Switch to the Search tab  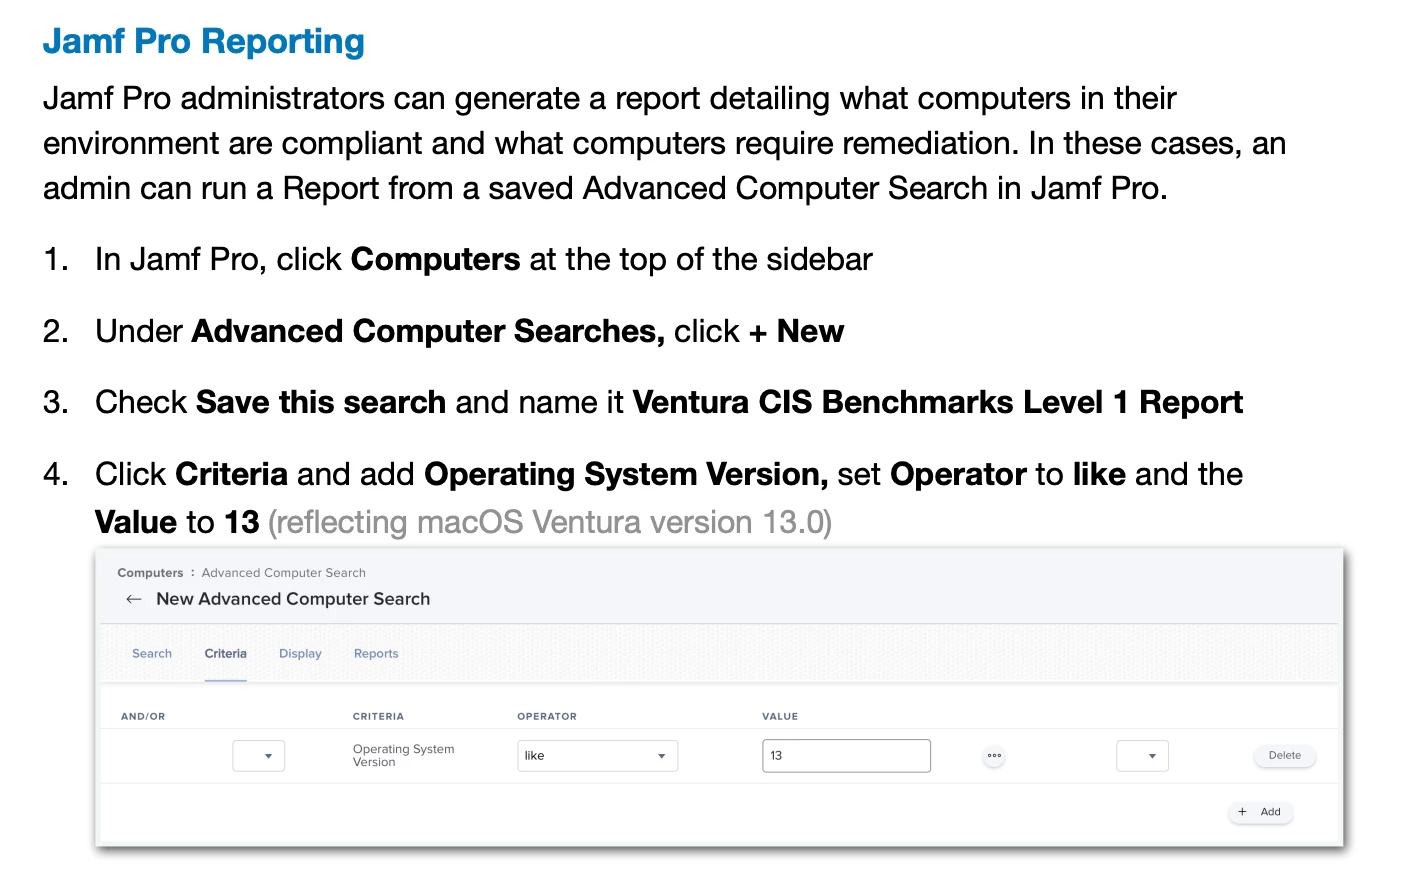tap(152, 654)
